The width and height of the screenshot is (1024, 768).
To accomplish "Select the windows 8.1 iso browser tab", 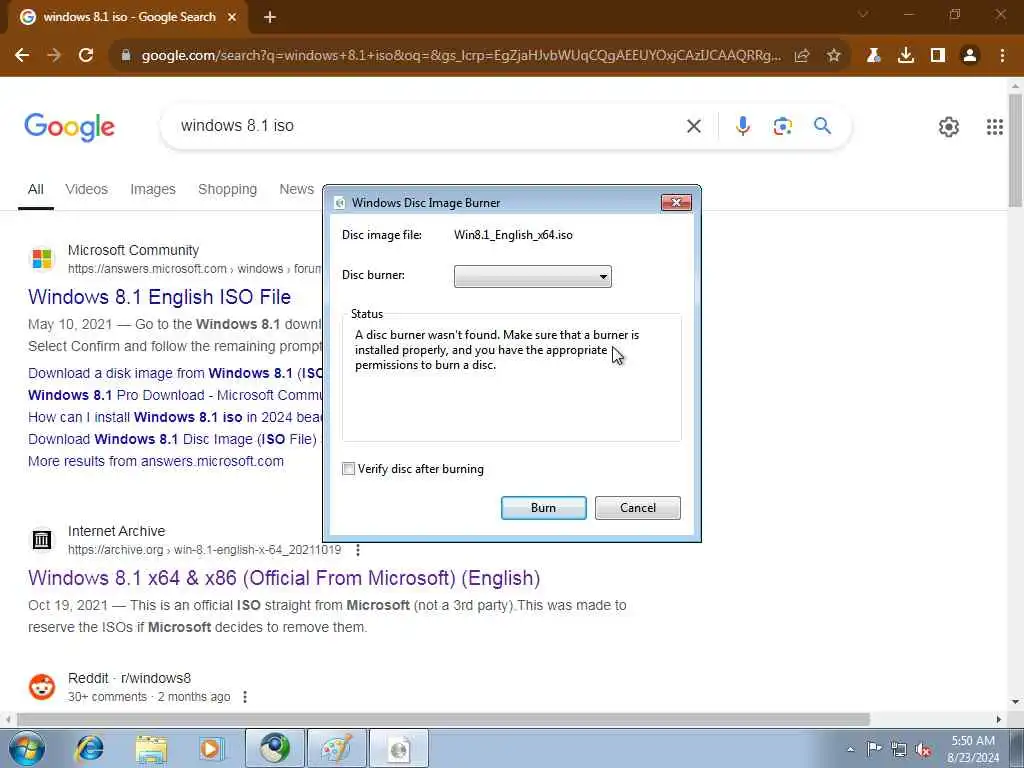I will (x=128, y=17).
